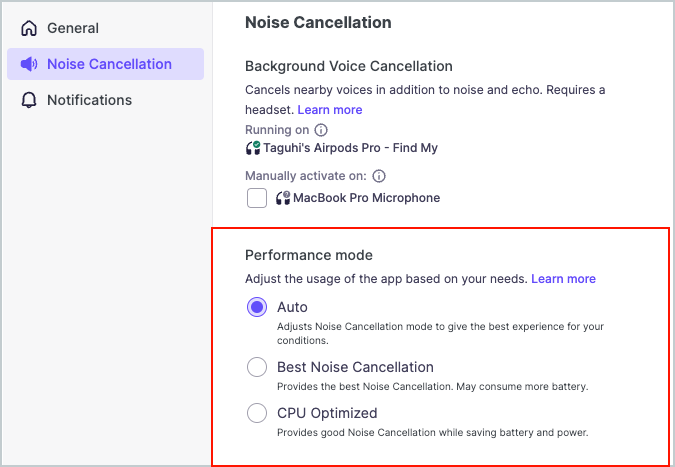The image size is (675, 467).
Task: Click the AirPods Pro device icon
Action: click(x=253, y=148)
